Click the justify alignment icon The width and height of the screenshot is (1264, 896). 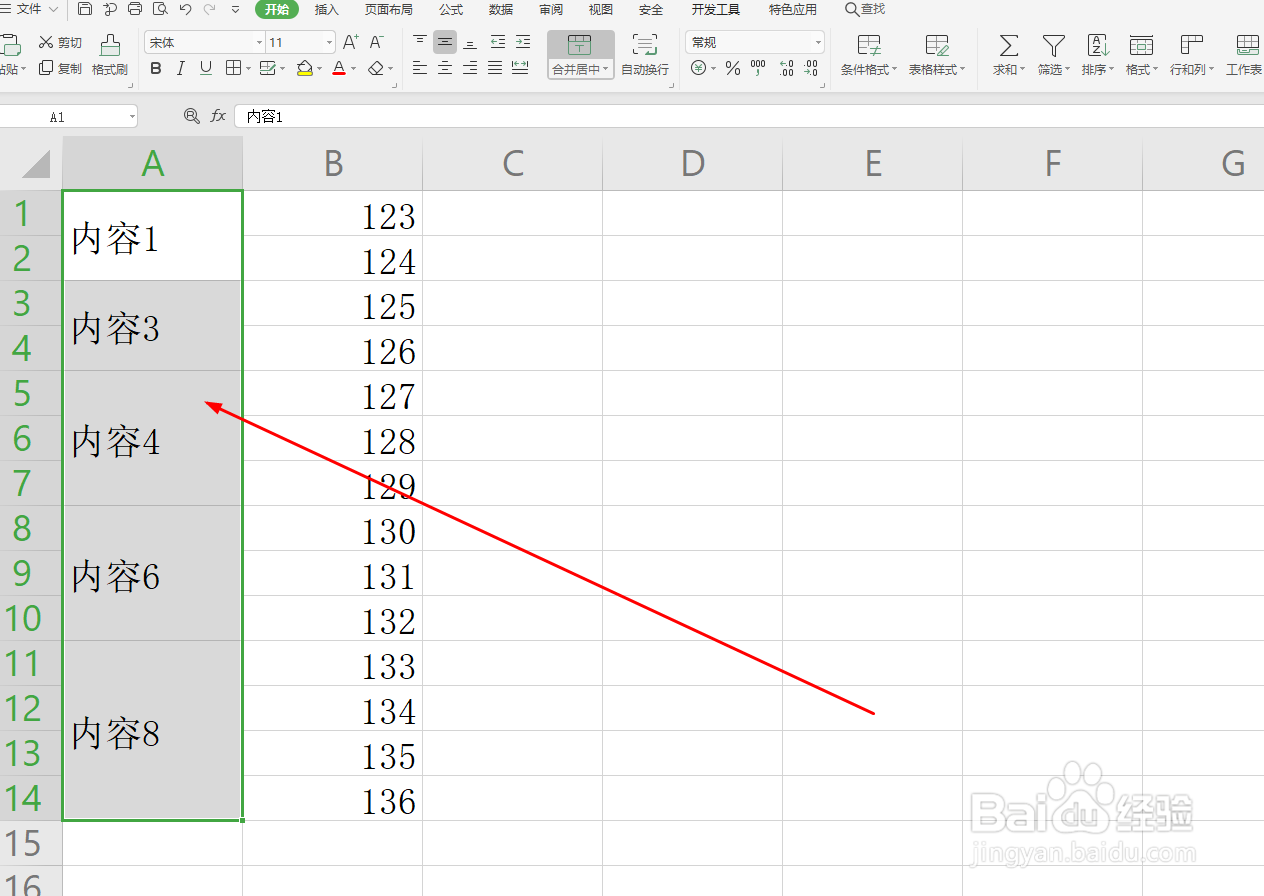[x=495, y=68]
